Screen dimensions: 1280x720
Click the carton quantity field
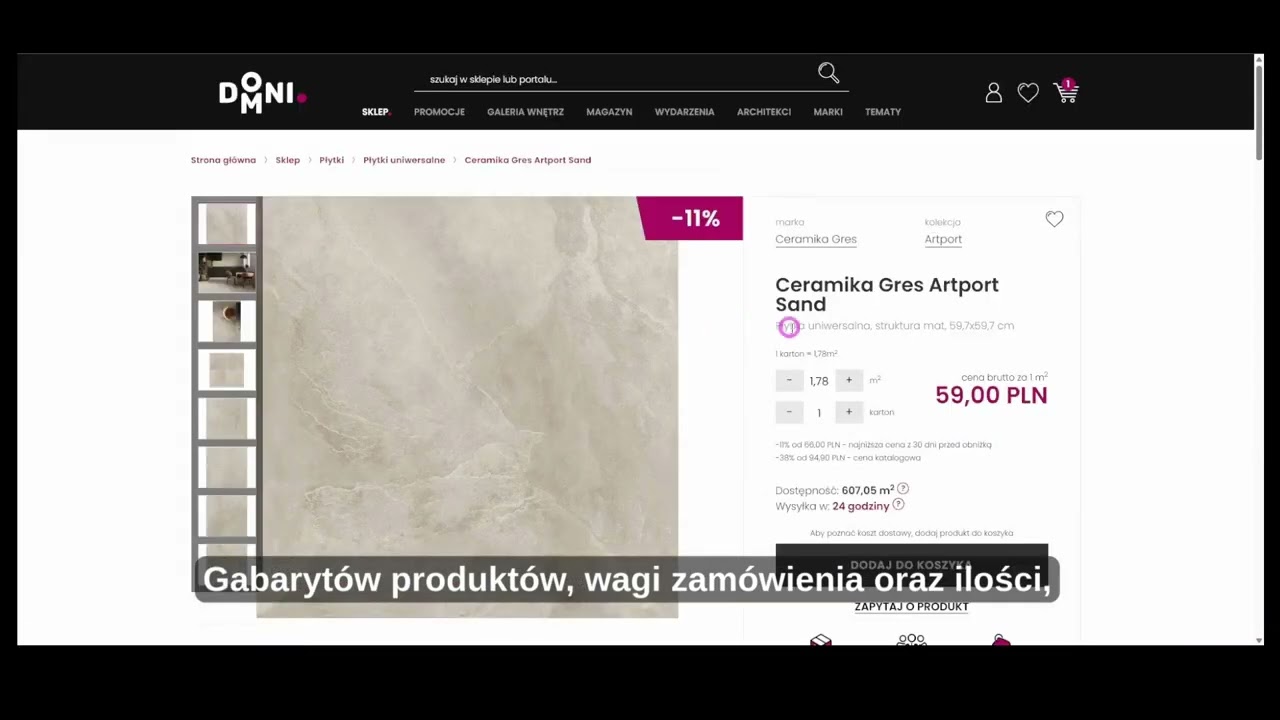click(x=819, y=413)
